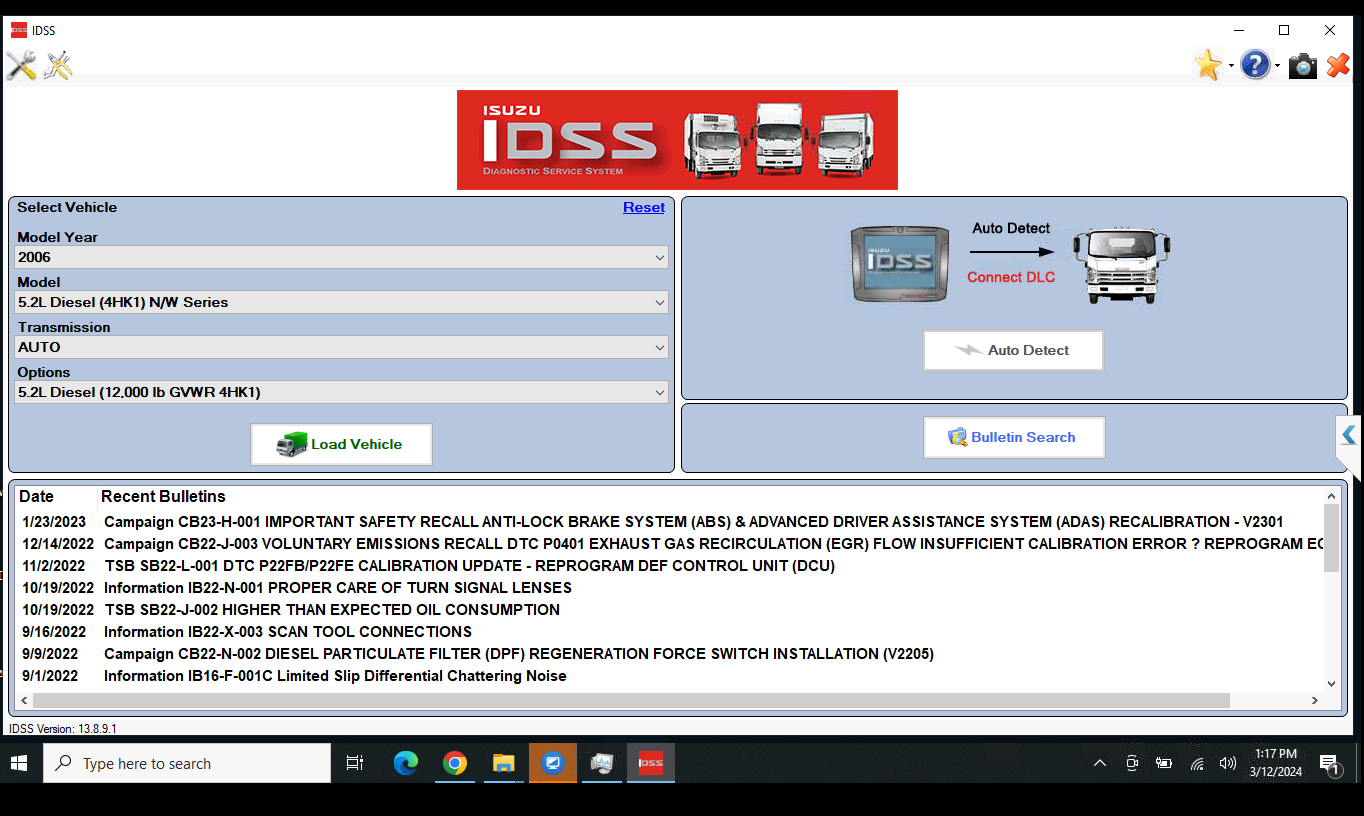
Task: Exit IDSS using the red X icon
Action: coord(1338,65)
